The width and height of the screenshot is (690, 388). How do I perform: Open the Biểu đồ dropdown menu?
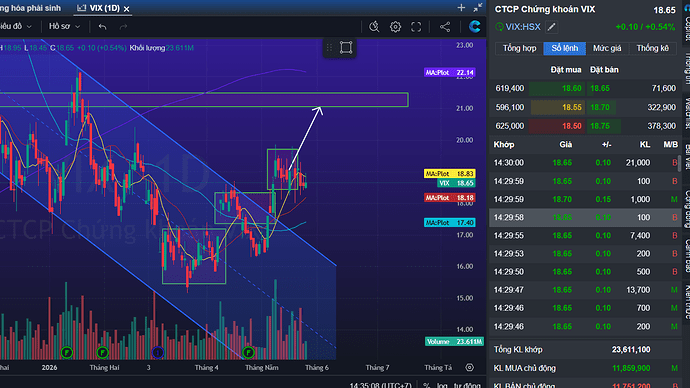16,26
